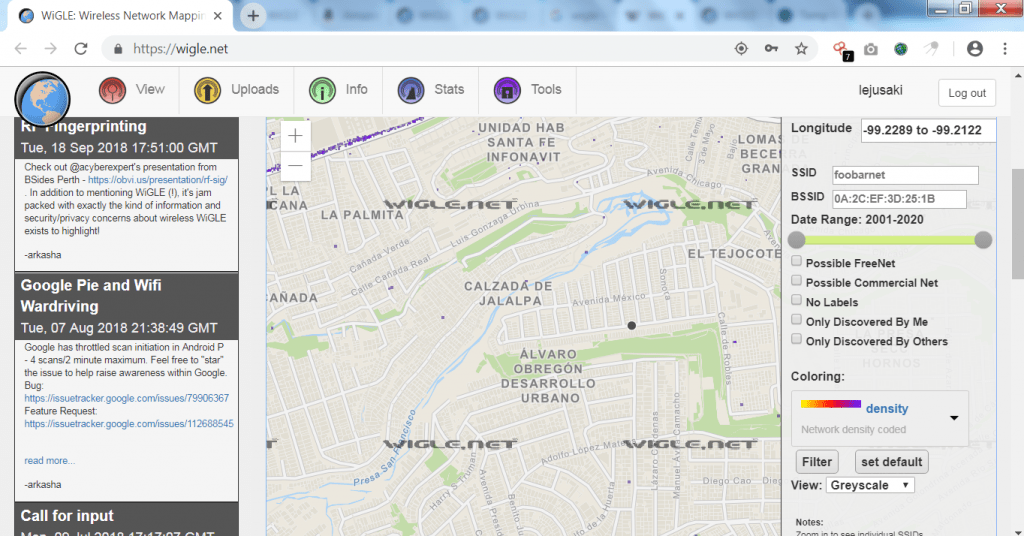Open the Greyscale view dropdown
Screen dimensions: 1024x536
[x=870, y=485]
